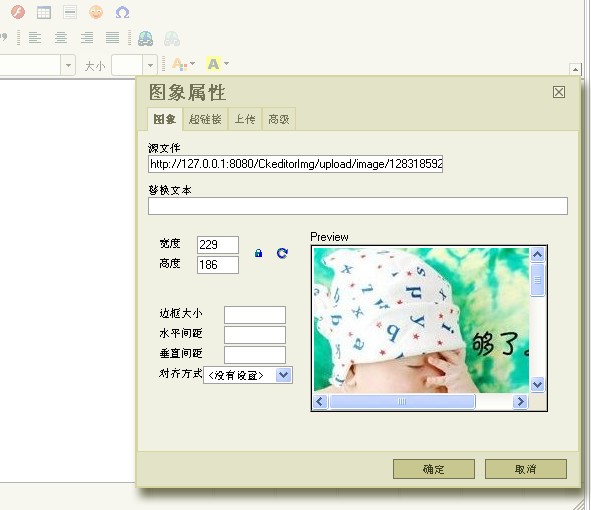Insert special character omega icon

pos(122,12)
